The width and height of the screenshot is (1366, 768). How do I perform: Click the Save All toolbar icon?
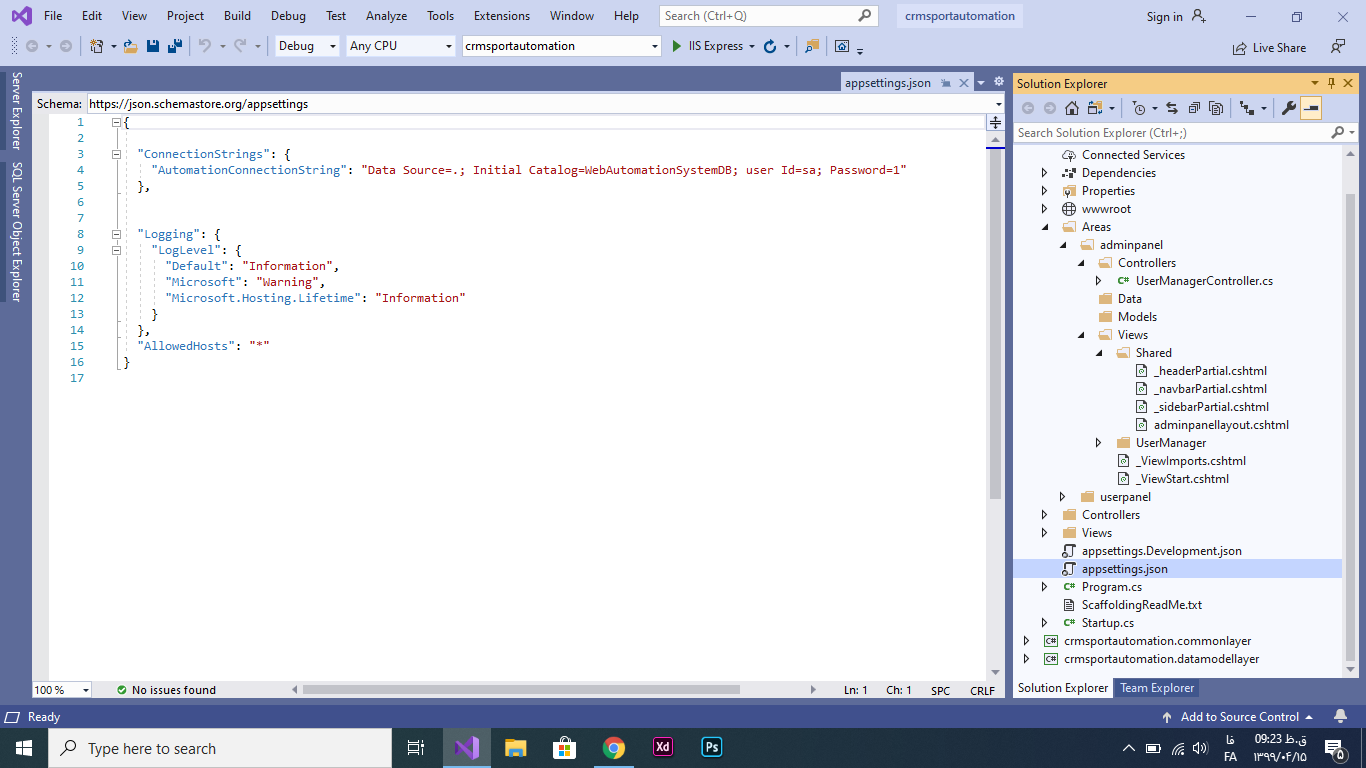[175, 46]
